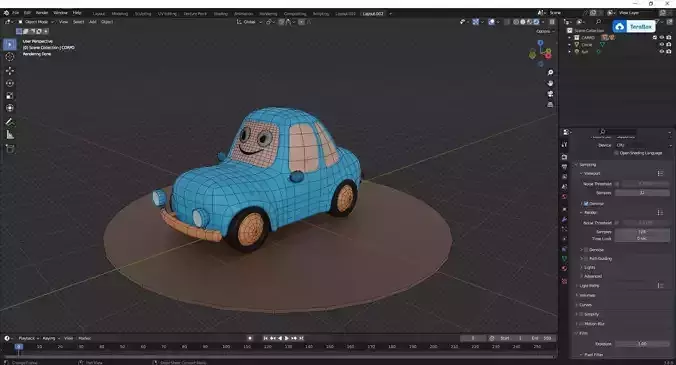Toggle Open Shading Language checkbox
The height and width of the screenshot is (365, 676).
click(617, 153)
